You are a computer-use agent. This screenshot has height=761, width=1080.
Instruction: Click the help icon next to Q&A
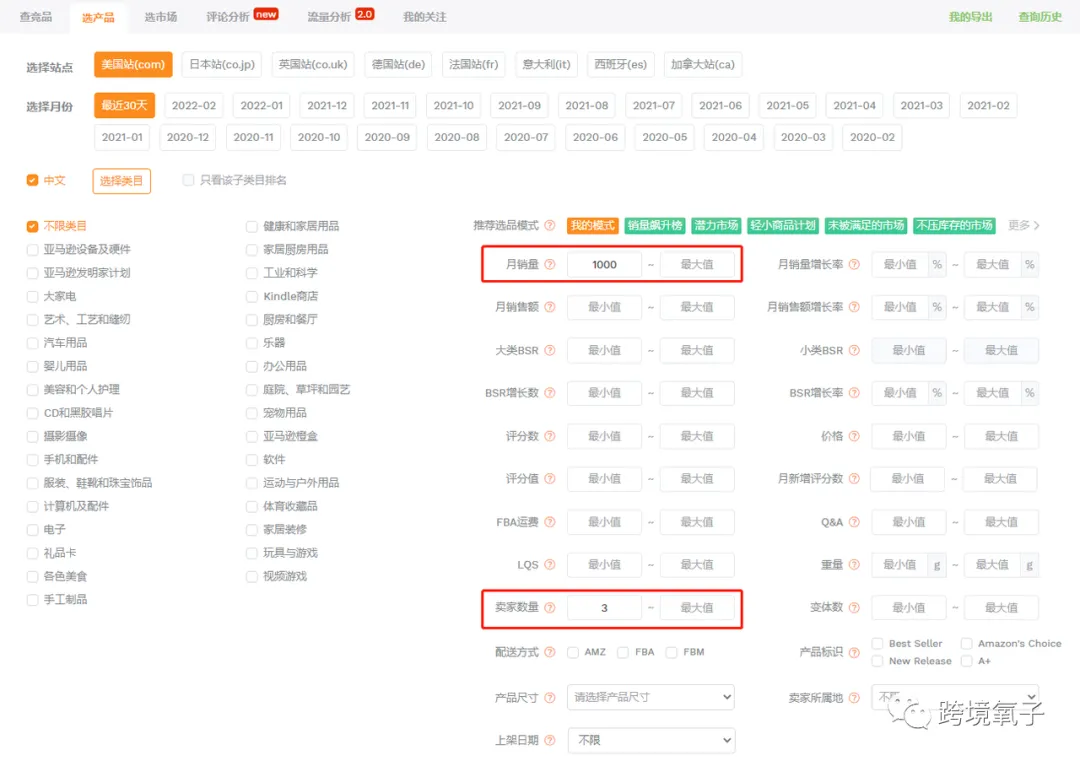coord(854,522)
